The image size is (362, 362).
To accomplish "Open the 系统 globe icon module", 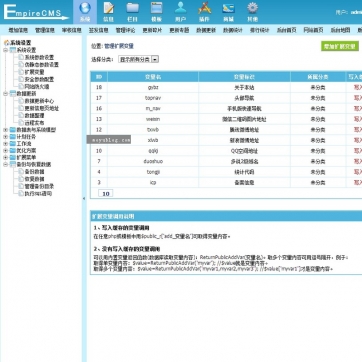I will click(x=85, y=12).
